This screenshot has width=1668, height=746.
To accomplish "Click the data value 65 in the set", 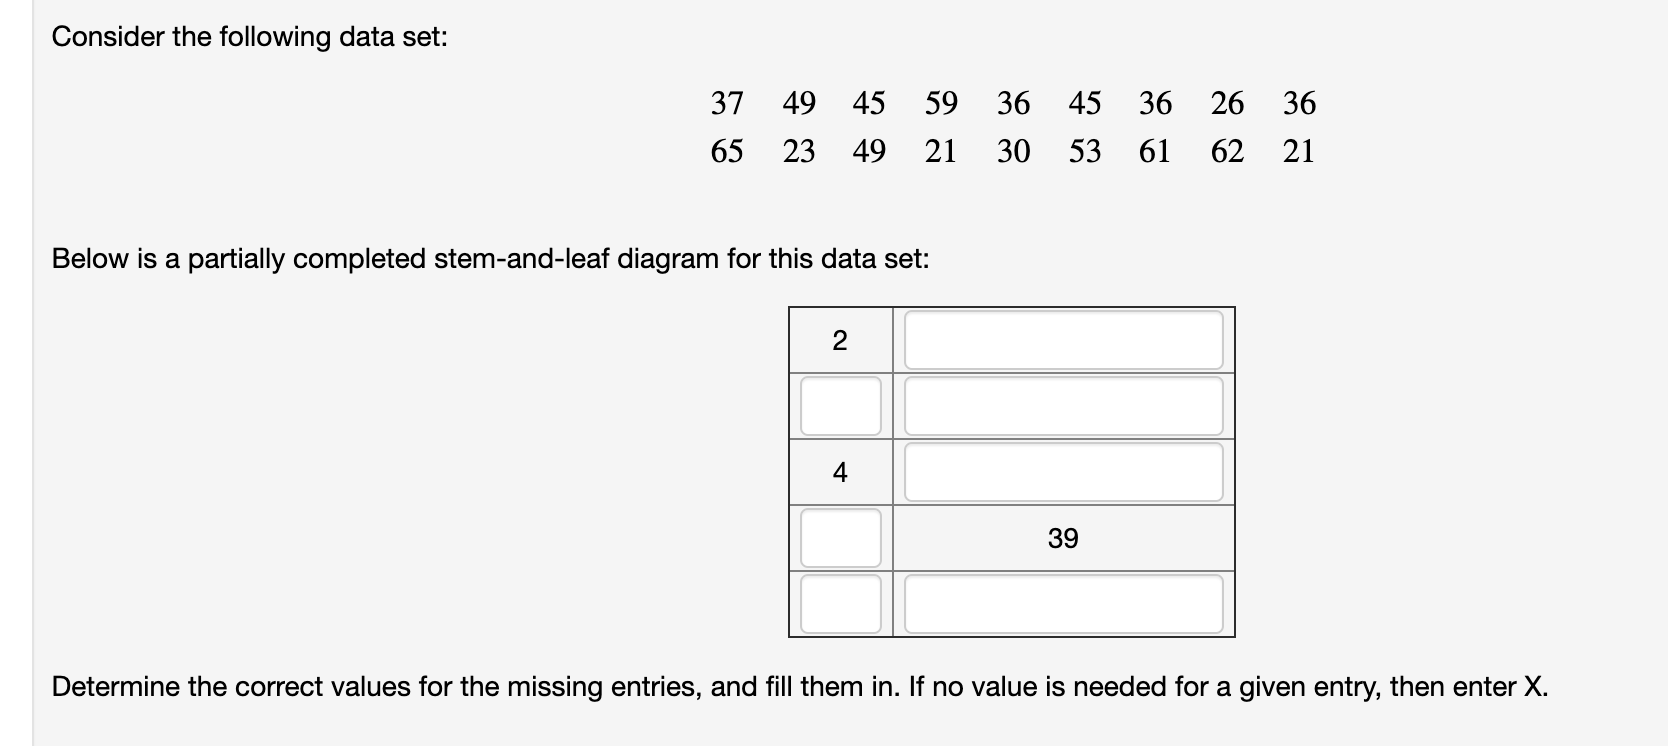I will (x=727, y=152).
